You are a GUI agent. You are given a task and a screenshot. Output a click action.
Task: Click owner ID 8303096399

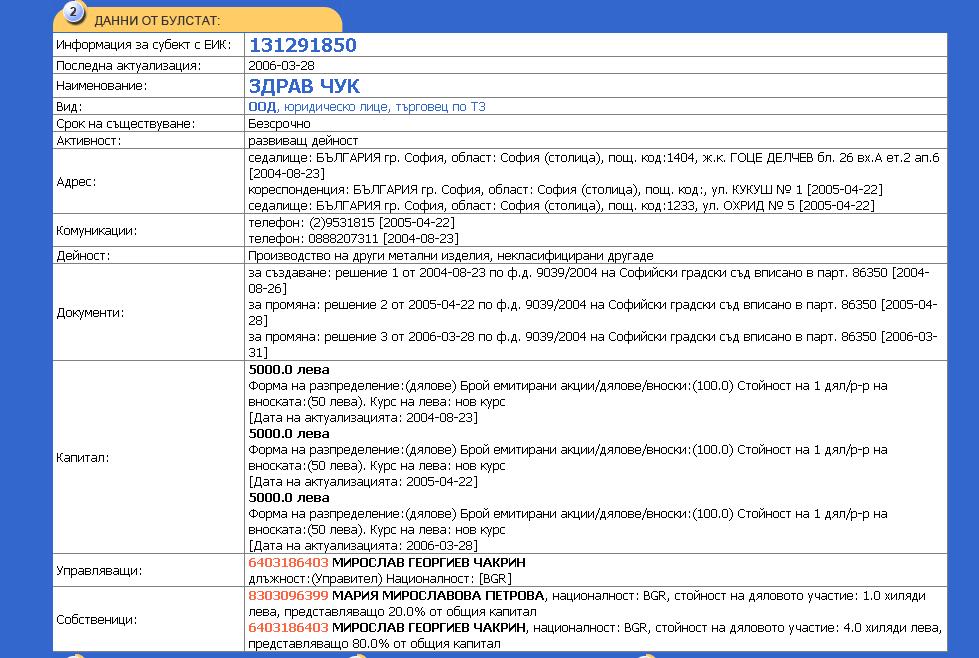pos(288,596)
